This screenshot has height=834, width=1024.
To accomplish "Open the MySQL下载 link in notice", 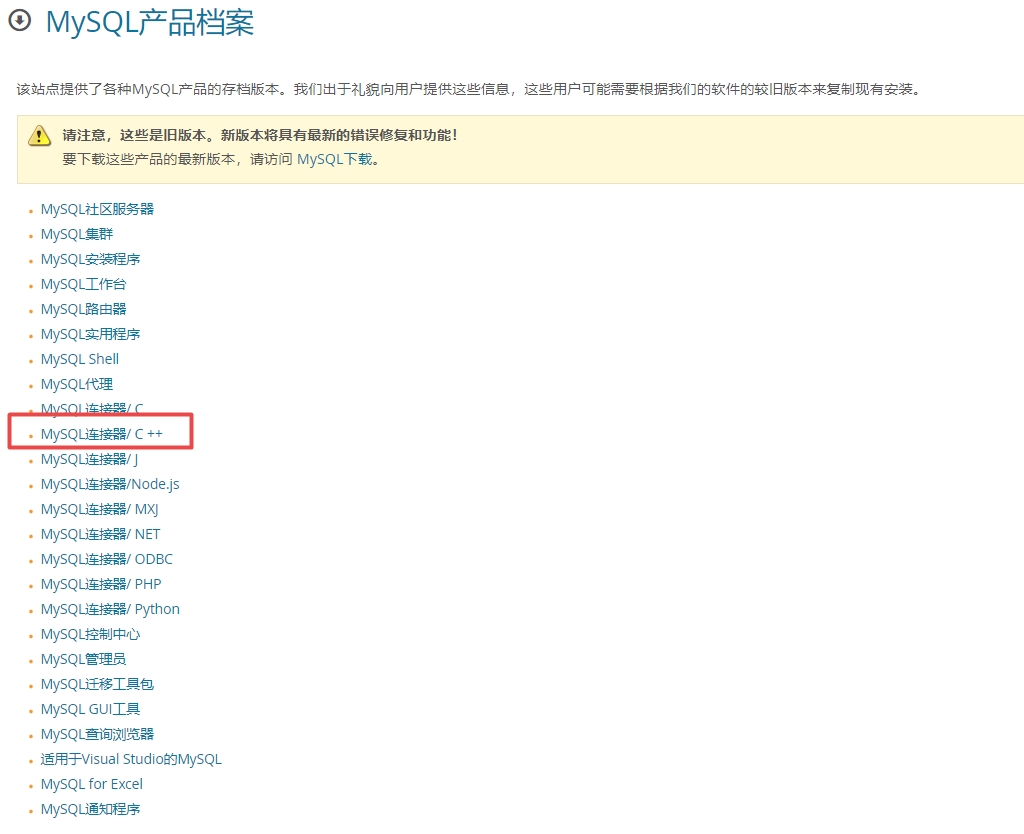I will 334,159.
